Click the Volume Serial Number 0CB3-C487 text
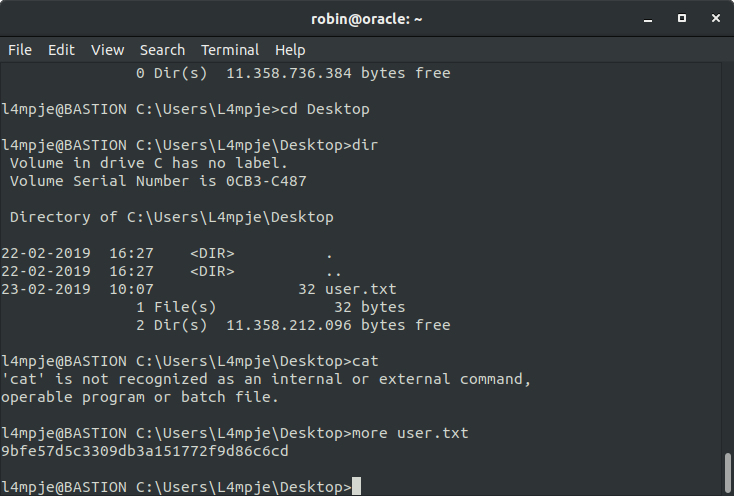This screenshot has width=734, height=496. pyautogui.click(x=158, y=181)
